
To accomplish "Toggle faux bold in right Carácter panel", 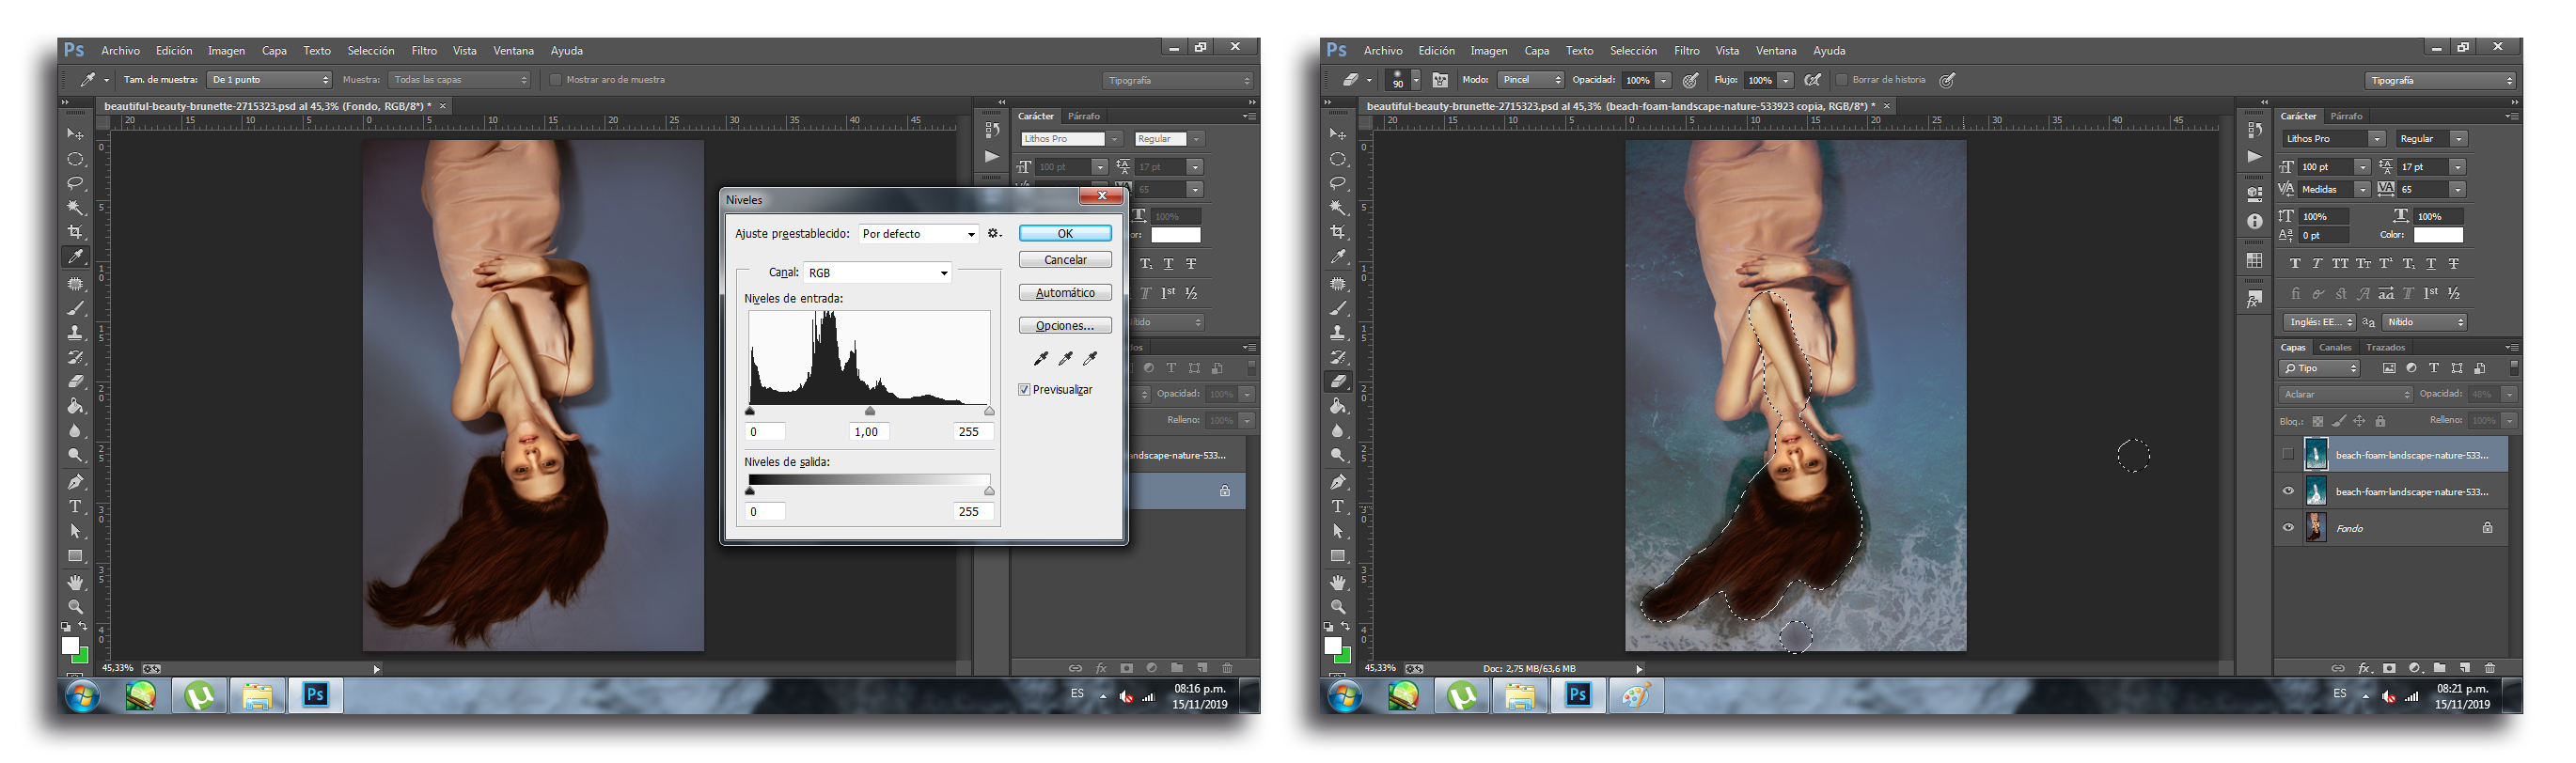I will (x=2295, y=264).
